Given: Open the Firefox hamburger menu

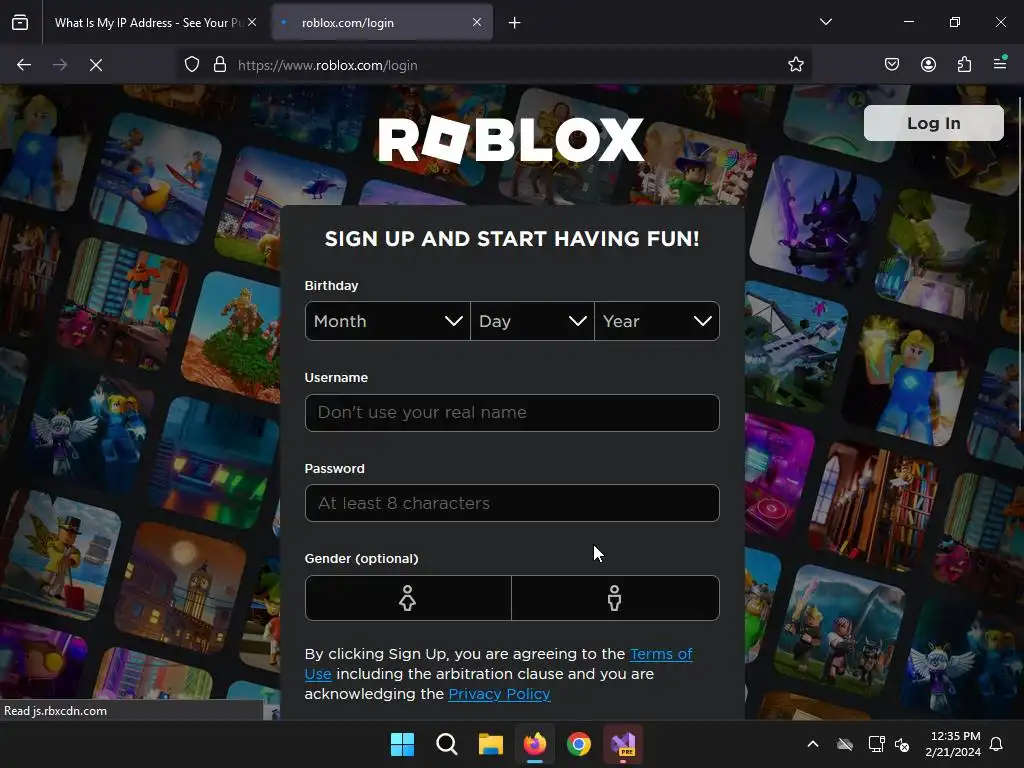Looking at the screenshot, I should click(x=1000, y=63).
